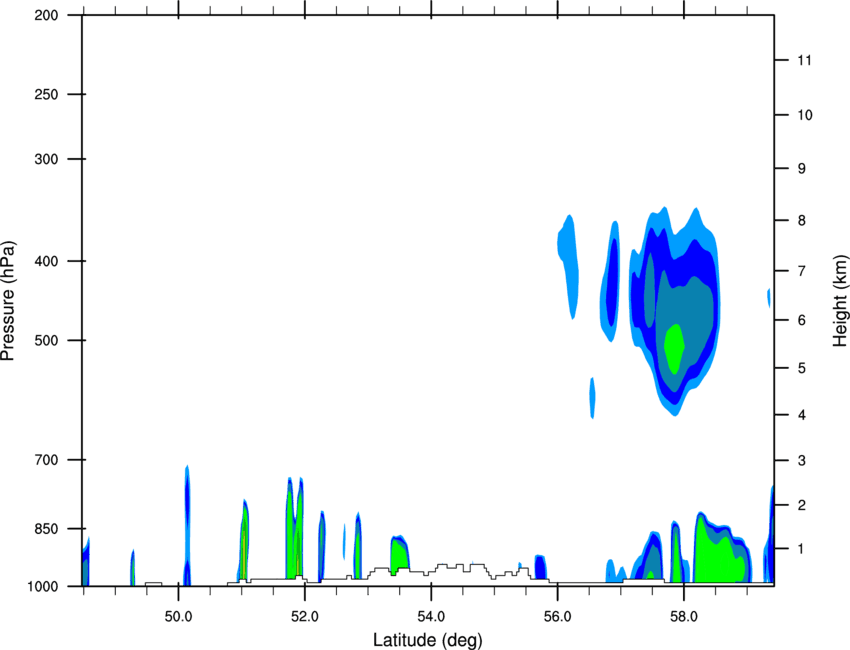Image resolution: width=850 pixels, height=650 pixels.
Task: Click the 700 pressure tick label
Action: pos(46,460)
